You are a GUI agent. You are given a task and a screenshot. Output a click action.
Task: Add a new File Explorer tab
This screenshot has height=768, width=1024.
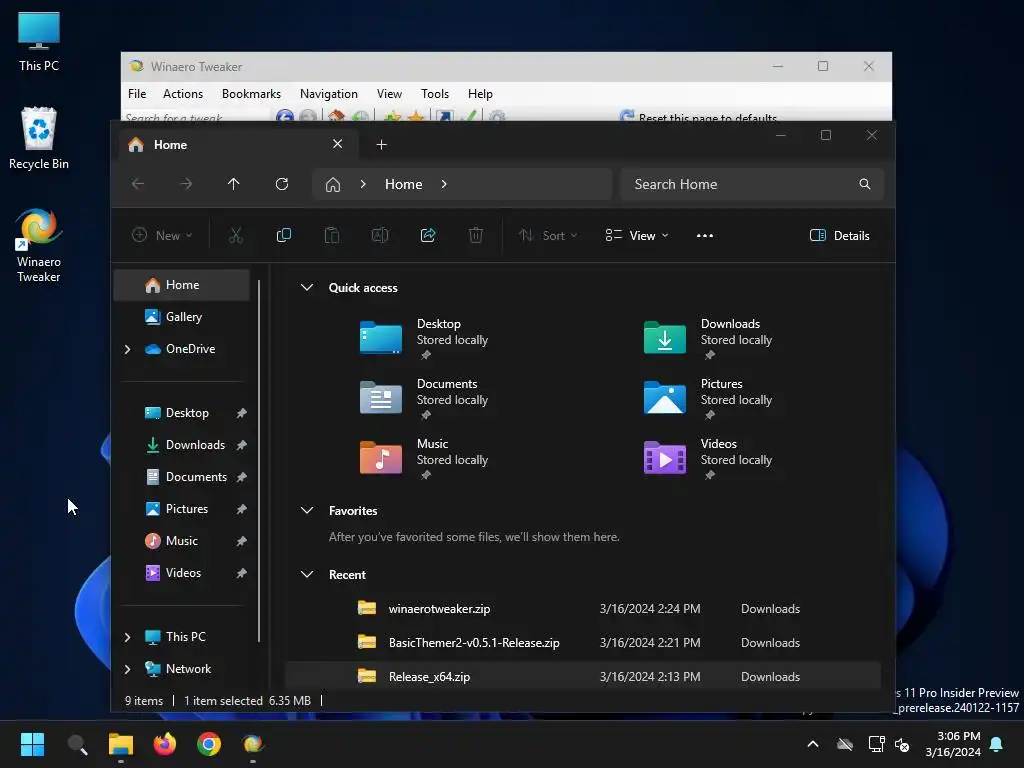click(381, 144)
